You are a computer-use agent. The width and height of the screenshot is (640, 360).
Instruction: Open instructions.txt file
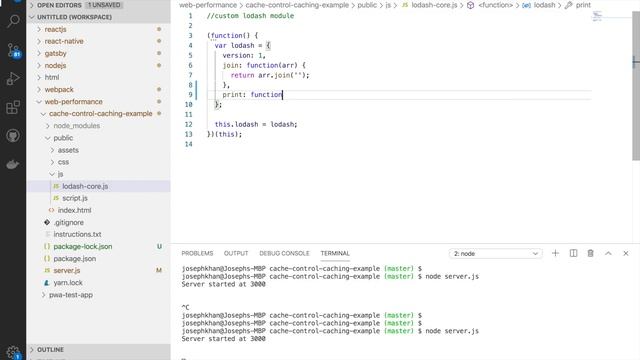coord(77,234)
